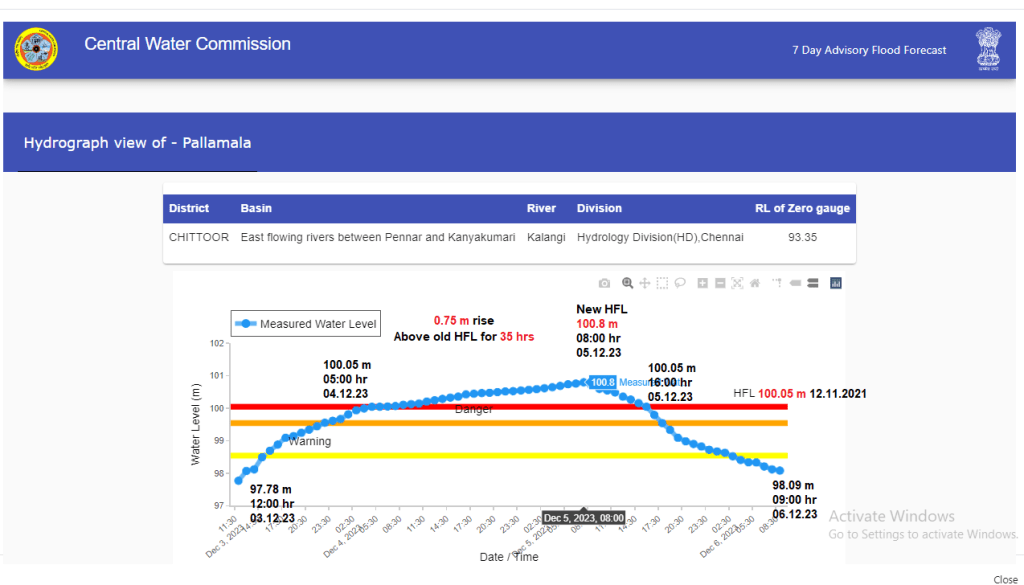Download the plot as PNG using camera icon
Image resolution: width=1024 pixels, height=585 pixels.
604,283
